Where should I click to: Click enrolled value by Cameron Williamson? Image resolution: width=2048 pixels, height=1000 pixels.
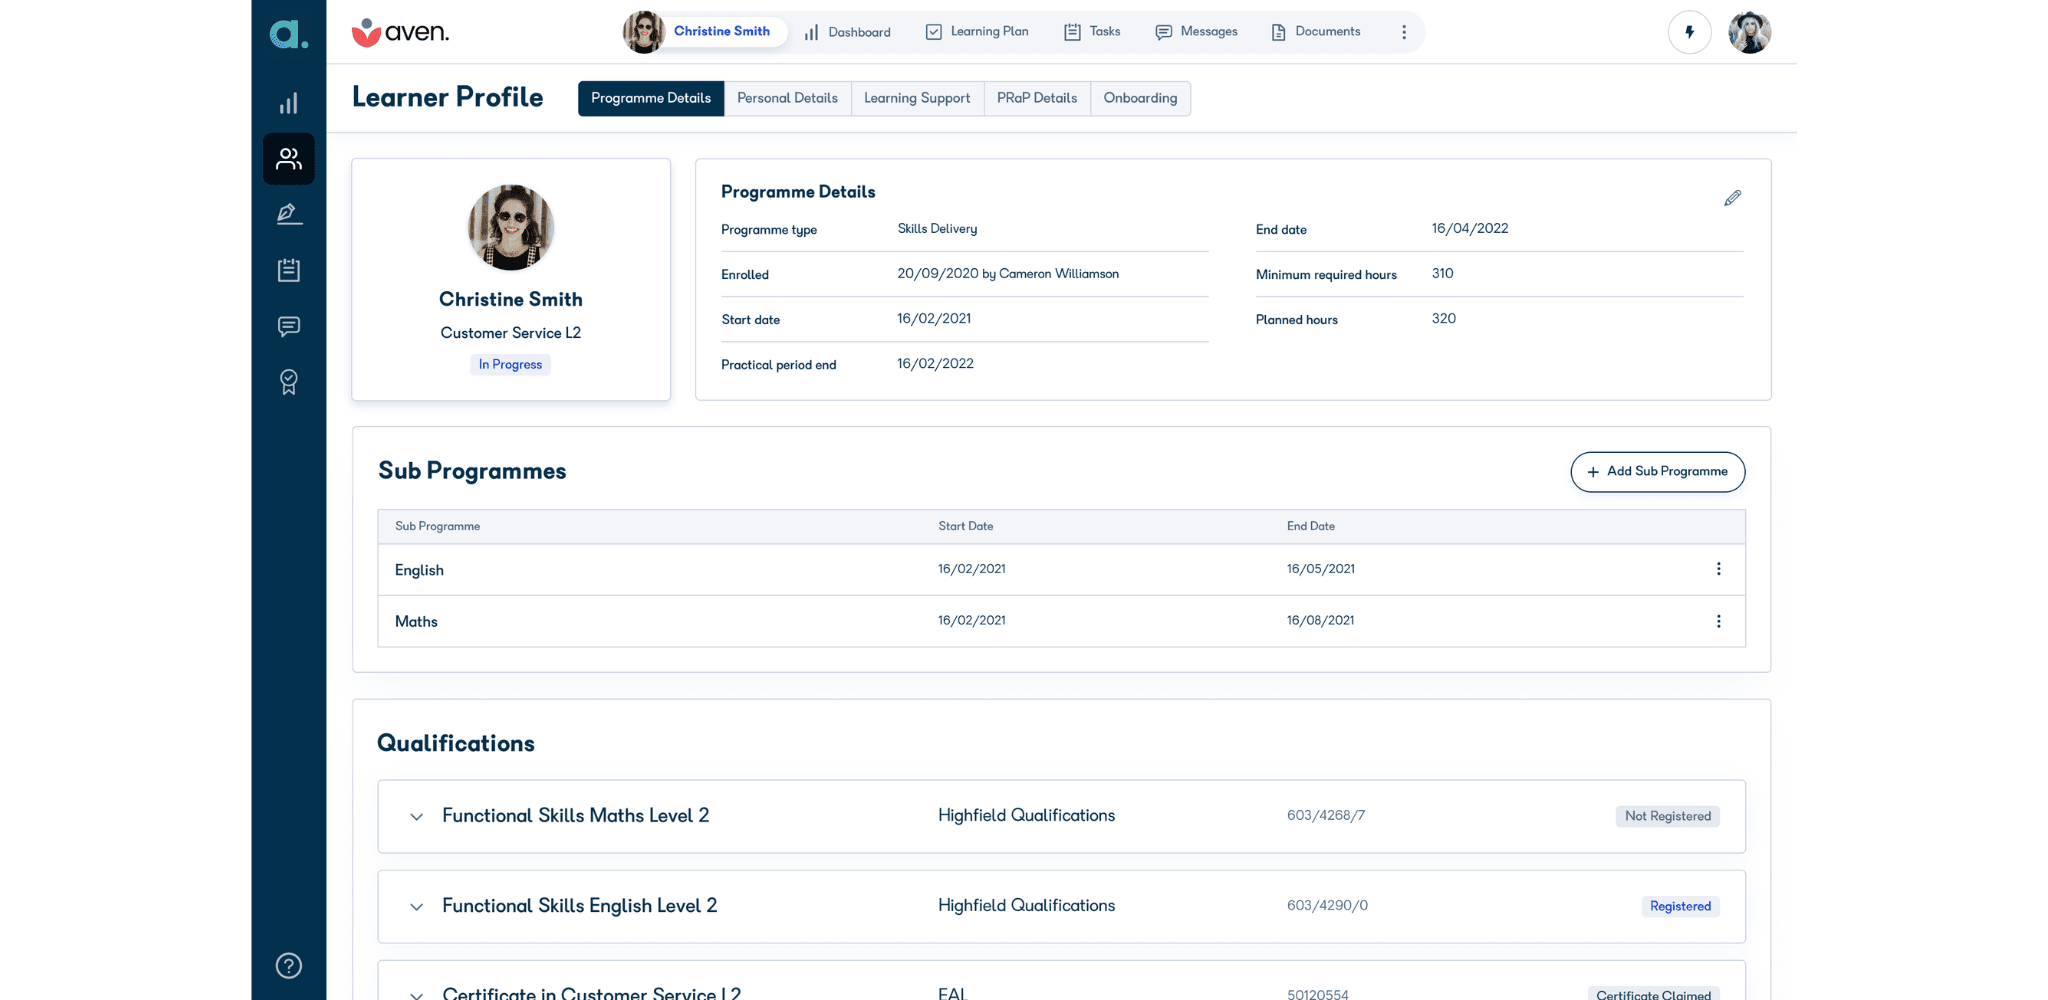[x=1008, y=274]
